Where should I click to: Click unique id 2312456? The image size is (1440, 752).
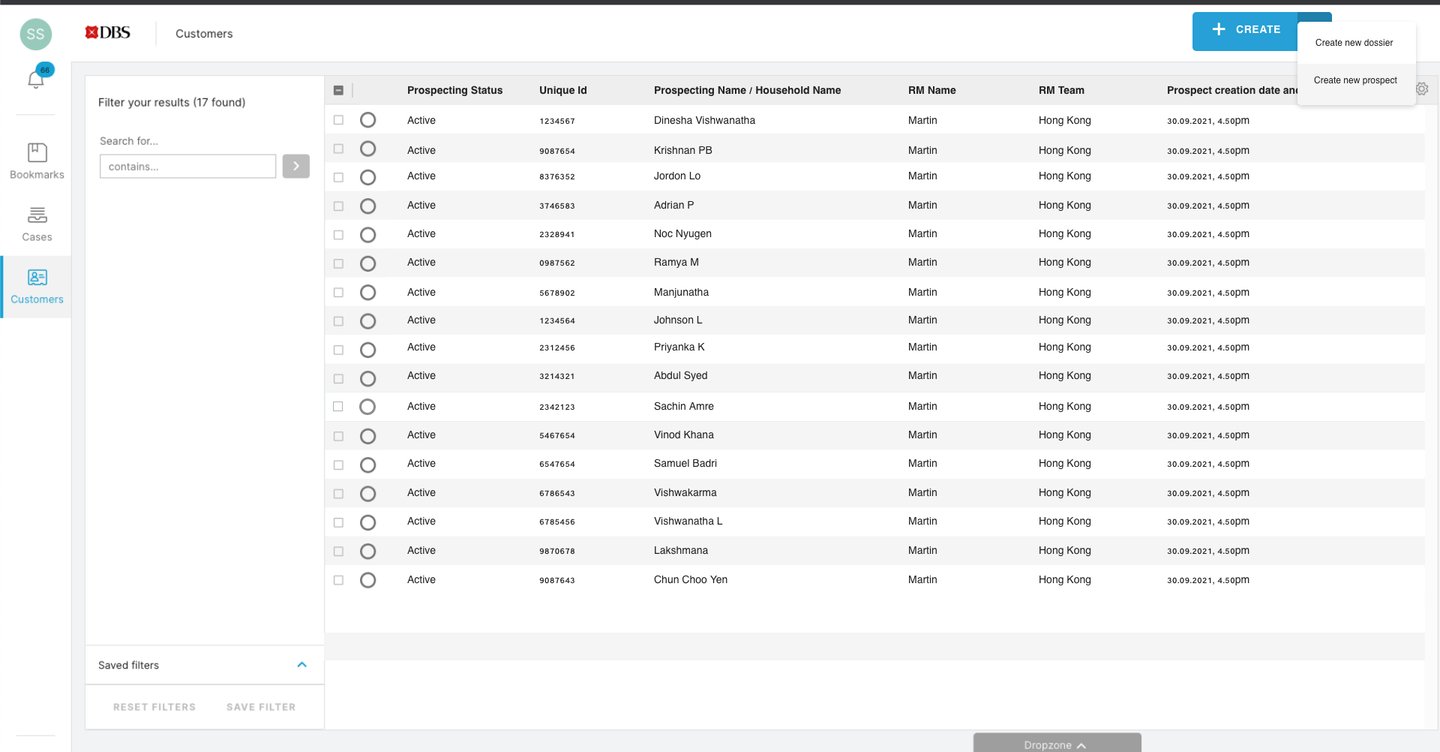(557, 348)
